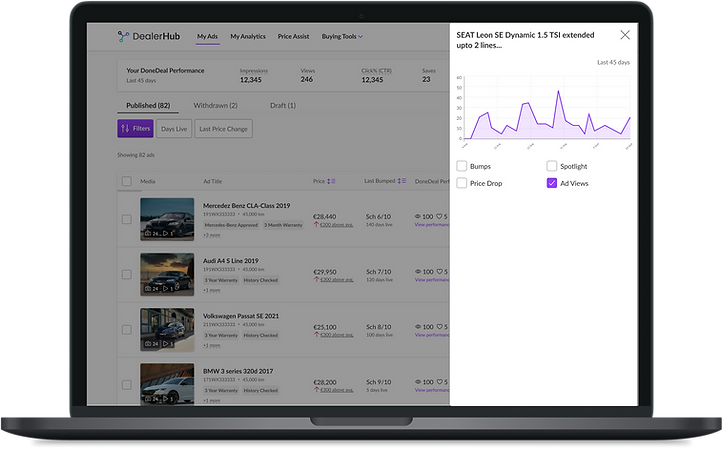Open the My Ads tab
This screenshot has height=449, width=722.
[x=207, y=36]
